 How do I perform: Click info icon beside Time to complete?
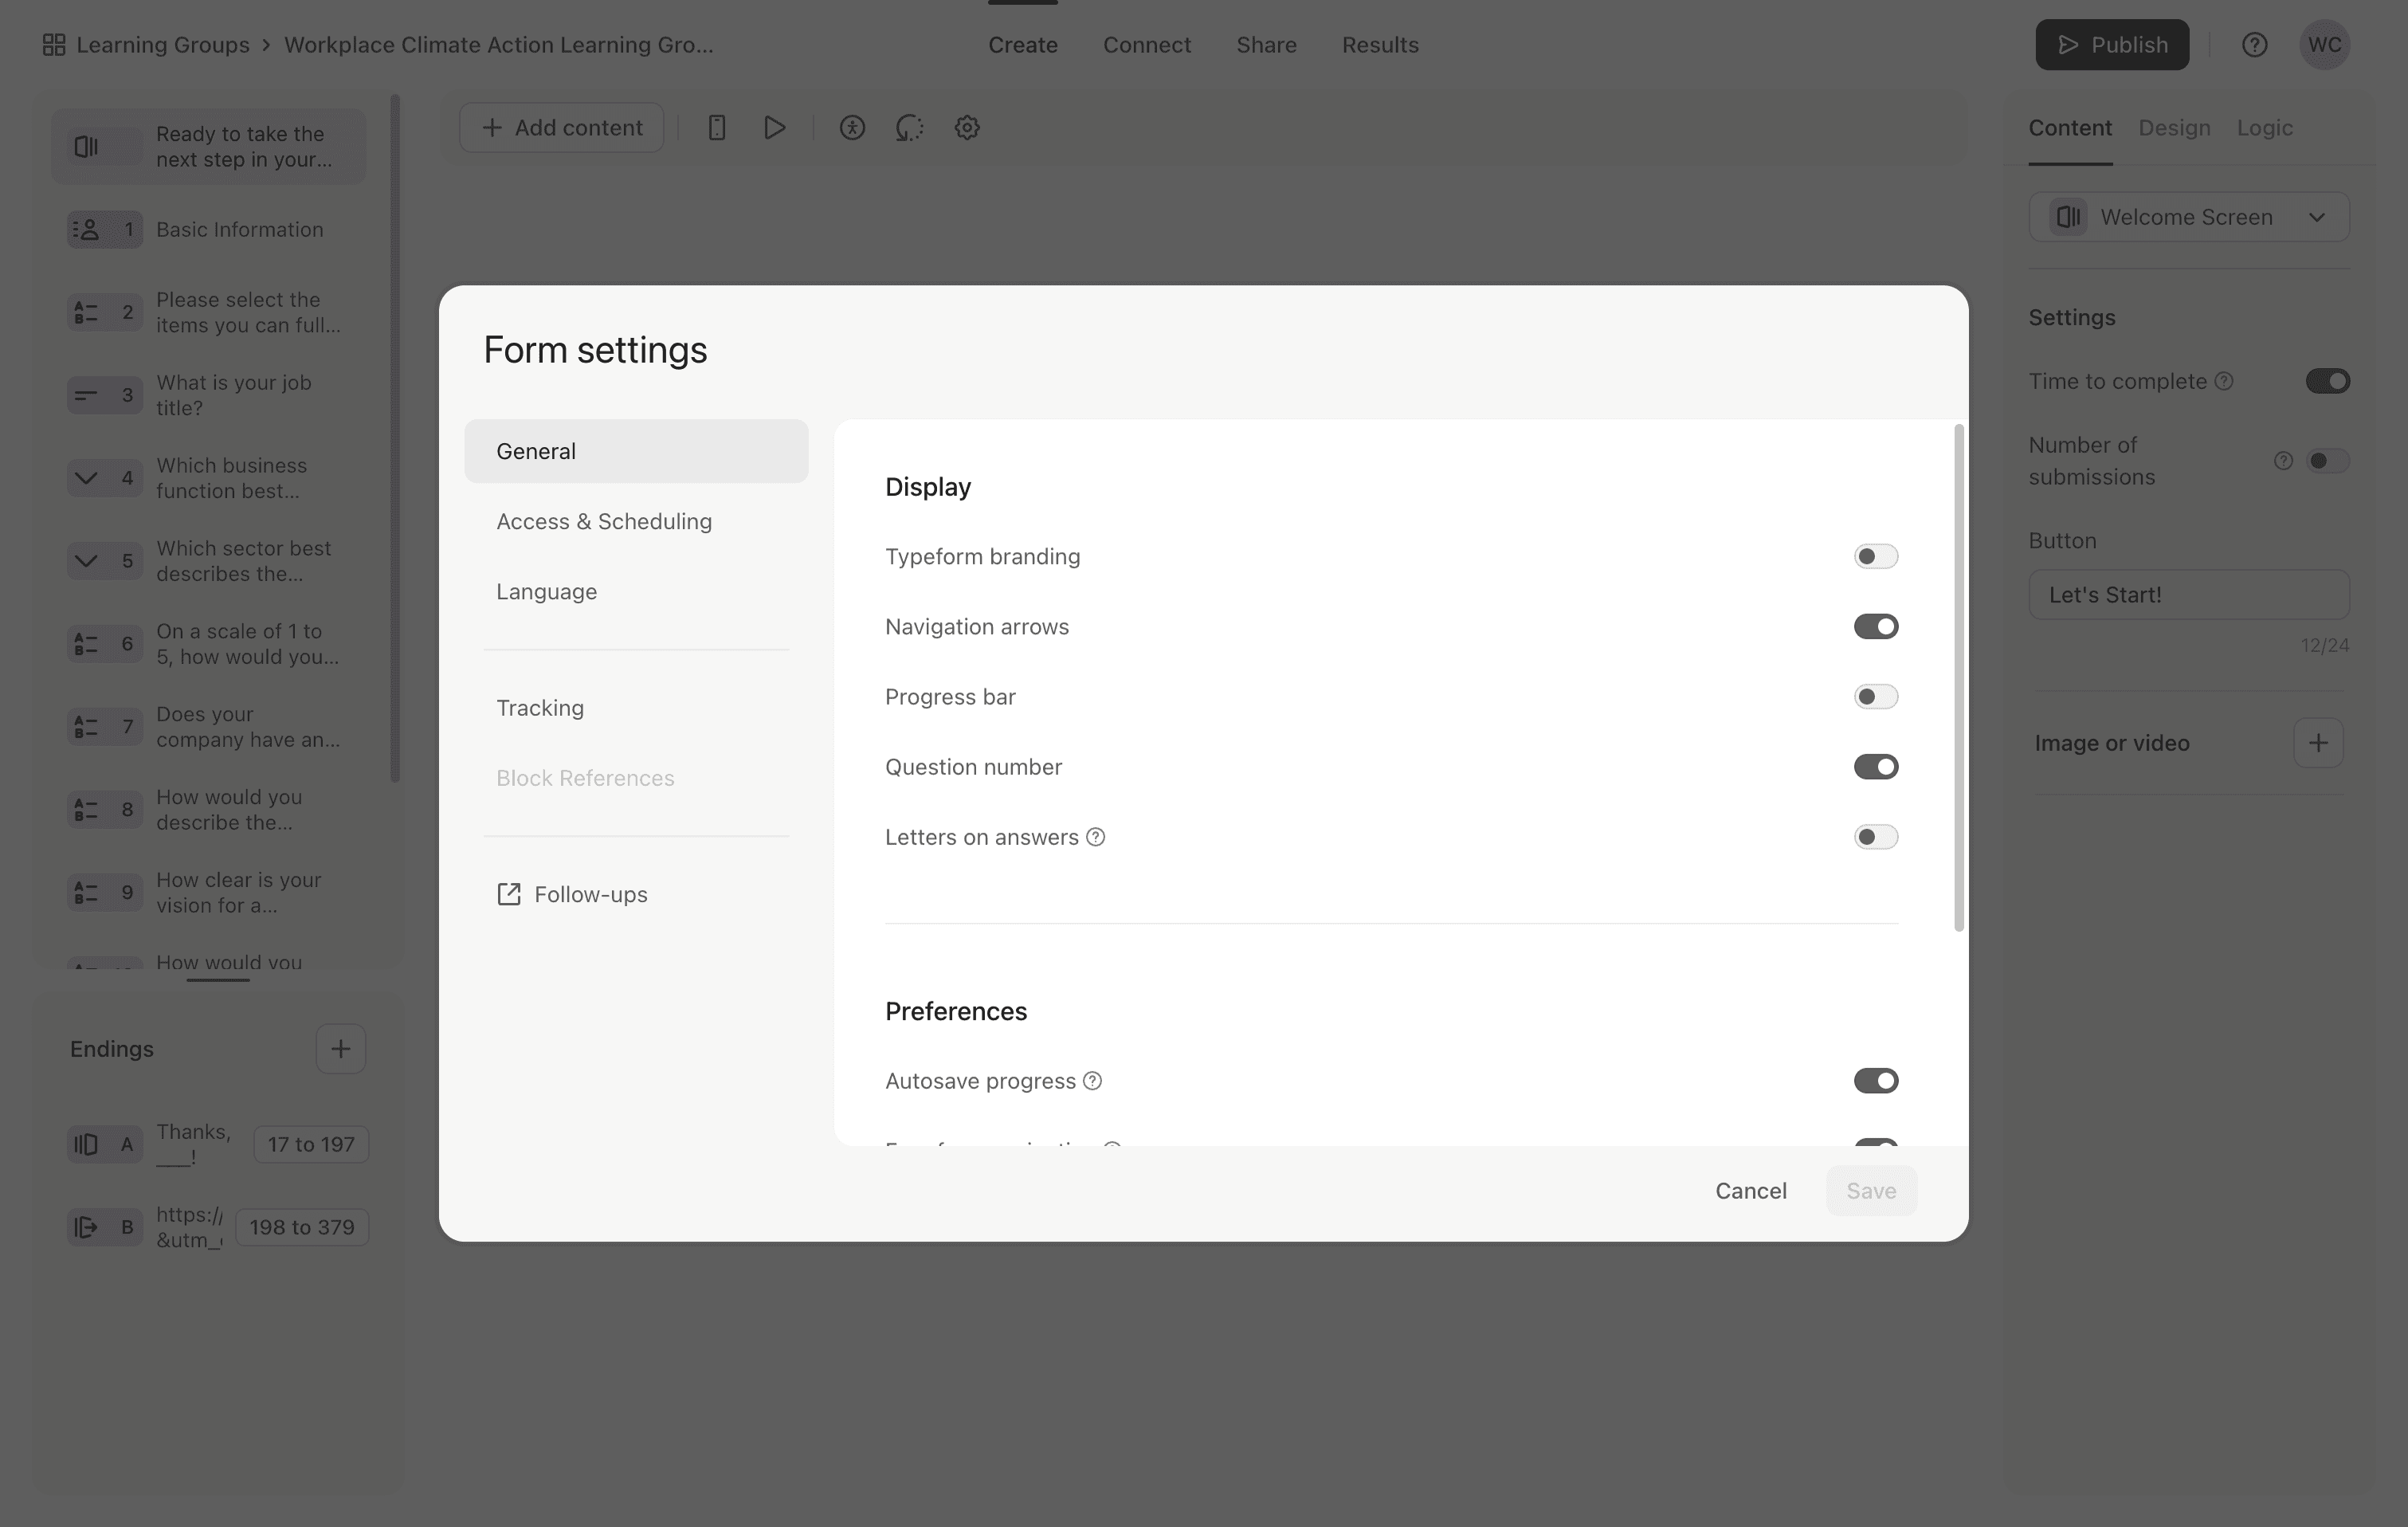2224,381
